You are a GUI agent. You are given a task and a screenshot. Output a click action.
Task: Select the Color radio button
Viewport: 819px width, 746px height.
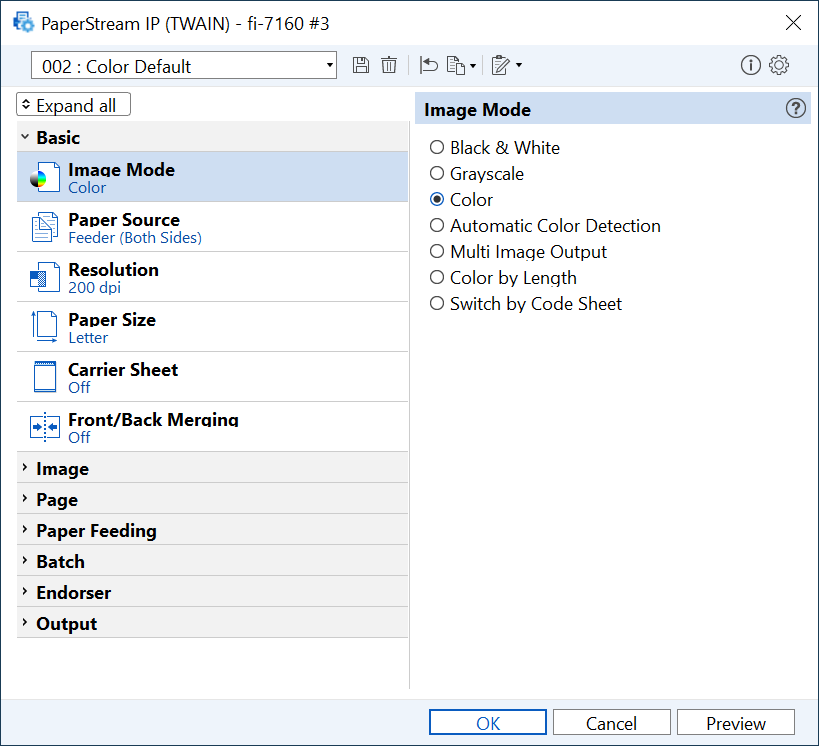pyautogui.click(x=437, y=199)
